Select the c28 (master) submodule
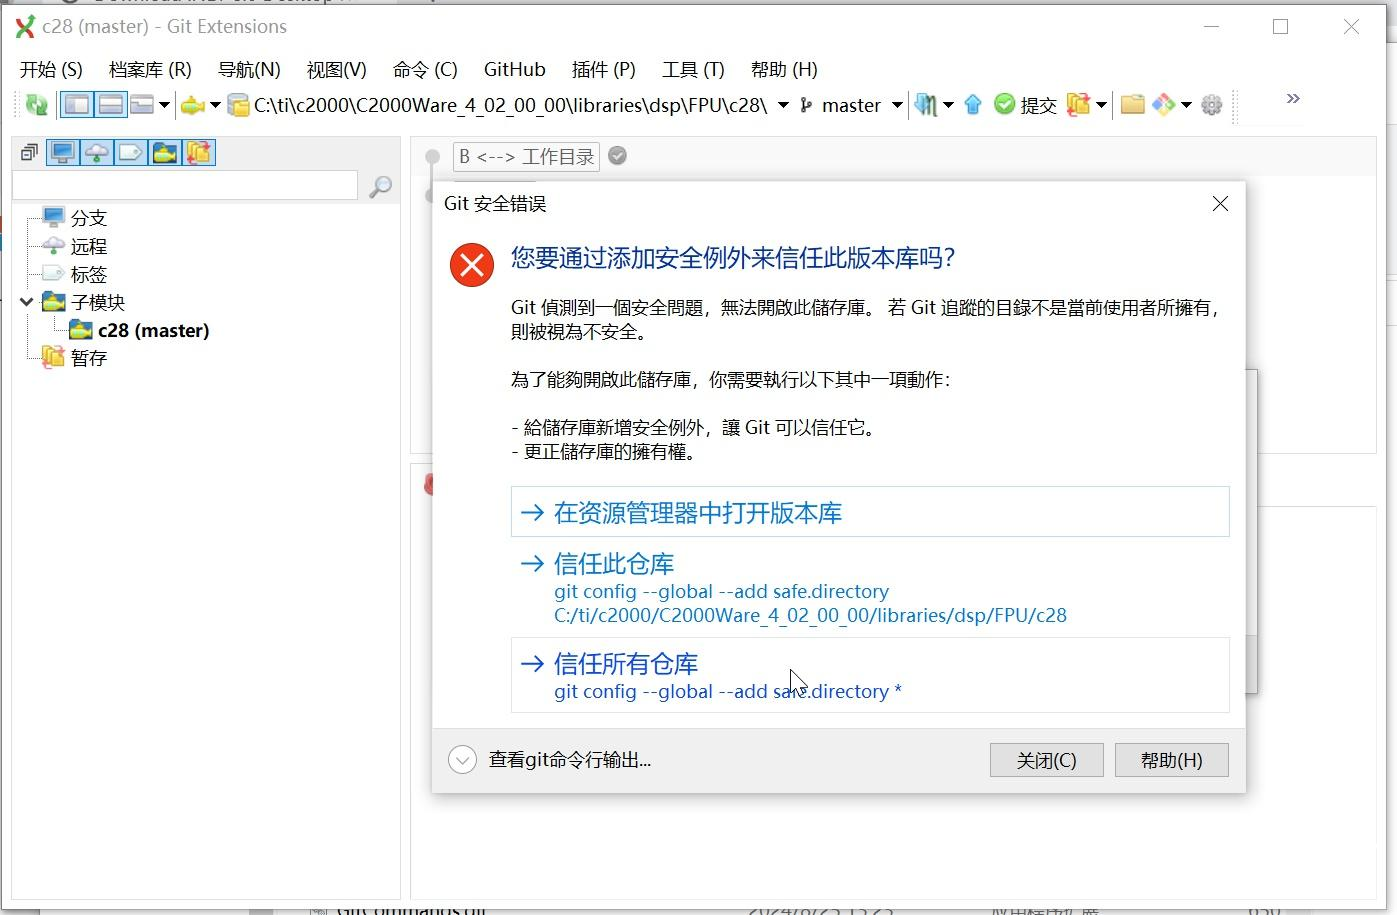The image size is (1397, 915). click(x=153, y=331)
